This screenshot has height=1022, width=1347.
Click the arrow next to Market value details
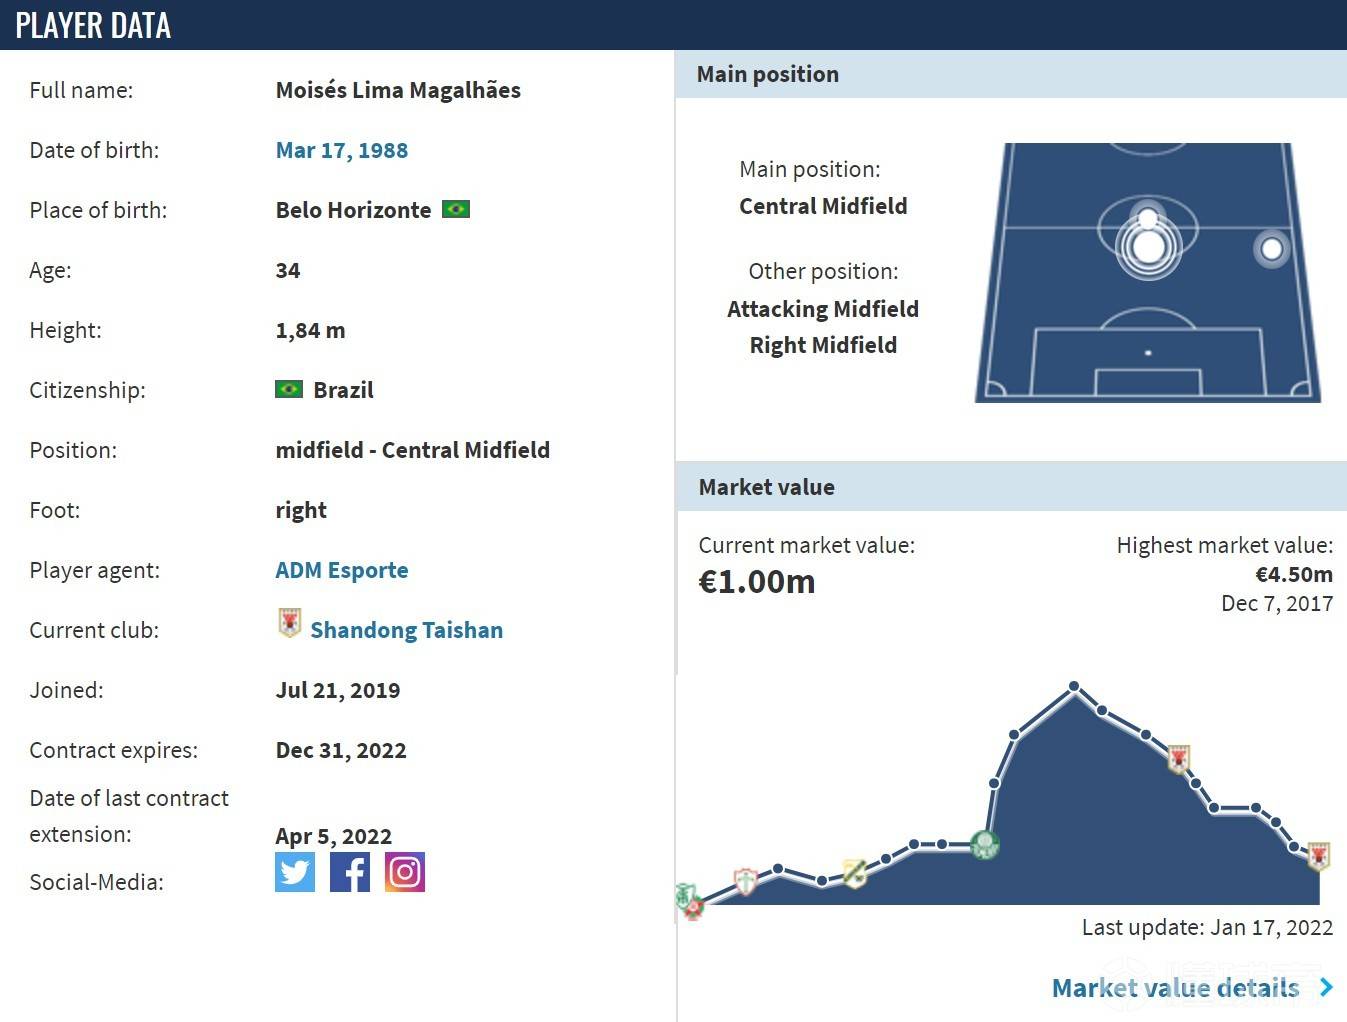tap(1326, 988)
